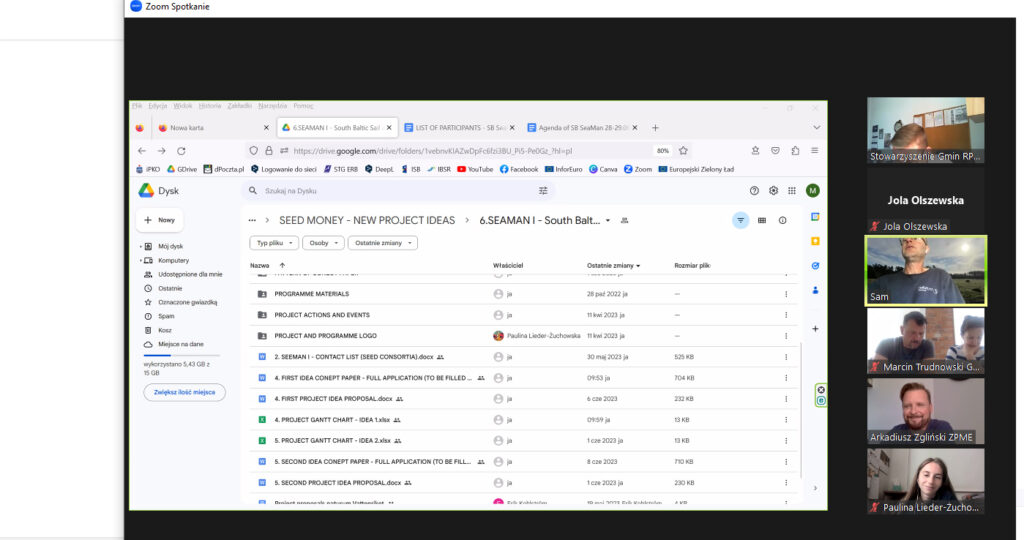Open Google Drive settings gear
The image size is (1024, 540).
(773, 191)
